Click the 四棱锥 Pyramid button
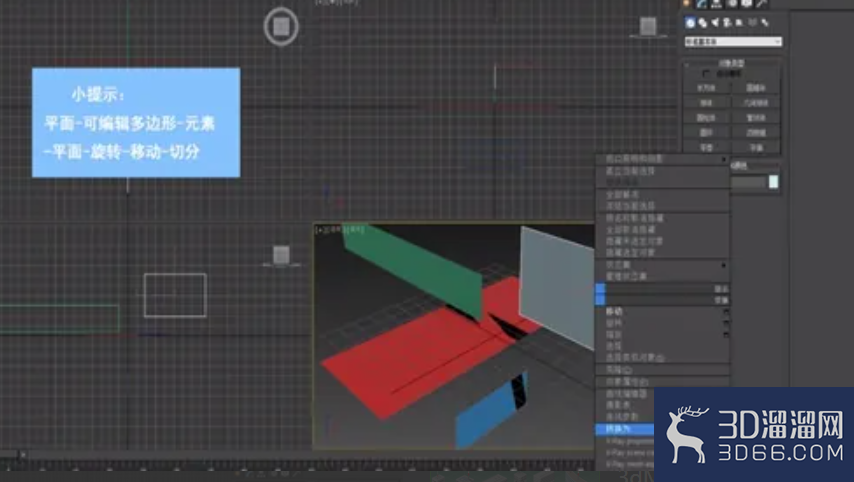The height and width of the screenshot is (482, 854). point(756,132)
